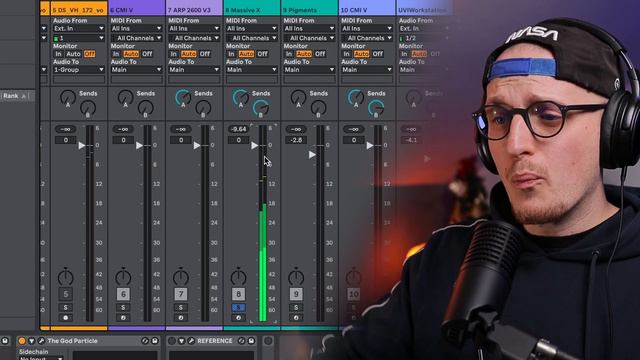
Task: Open Main output dropdown on 8 Massive X
Action: click(251, 70)
